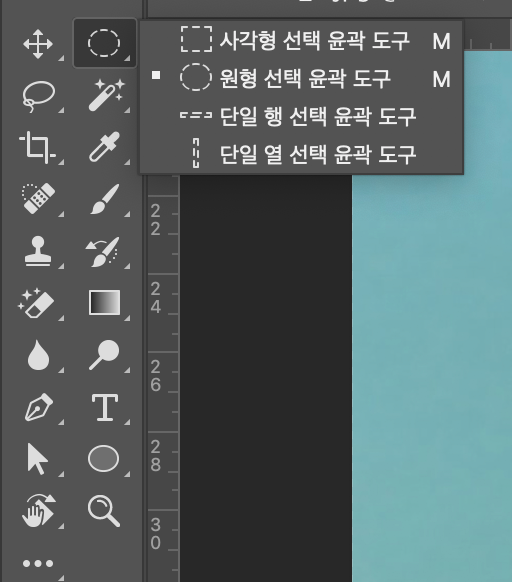The width and height of the screenshot is (512, 582).
Task: Select the Gradient tool
Action: tap(104, 303)
